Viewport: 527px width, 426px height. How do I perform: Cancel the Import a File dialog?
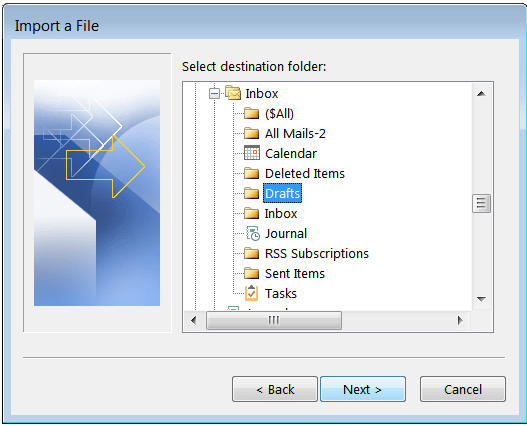point(463,389)
